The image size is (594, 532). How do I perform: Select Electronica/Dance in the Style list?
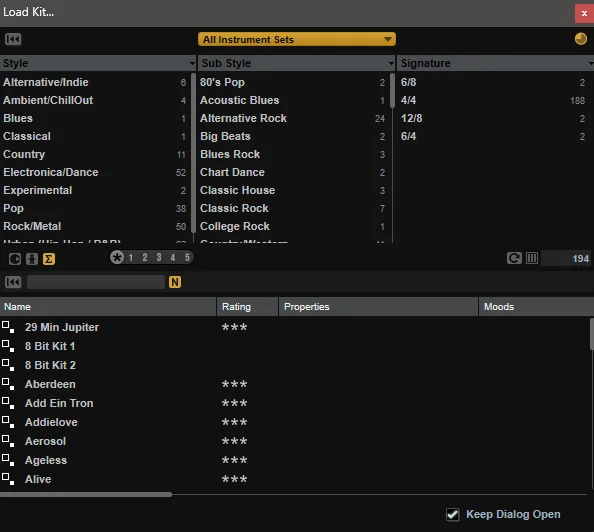[x=95, y=172]
